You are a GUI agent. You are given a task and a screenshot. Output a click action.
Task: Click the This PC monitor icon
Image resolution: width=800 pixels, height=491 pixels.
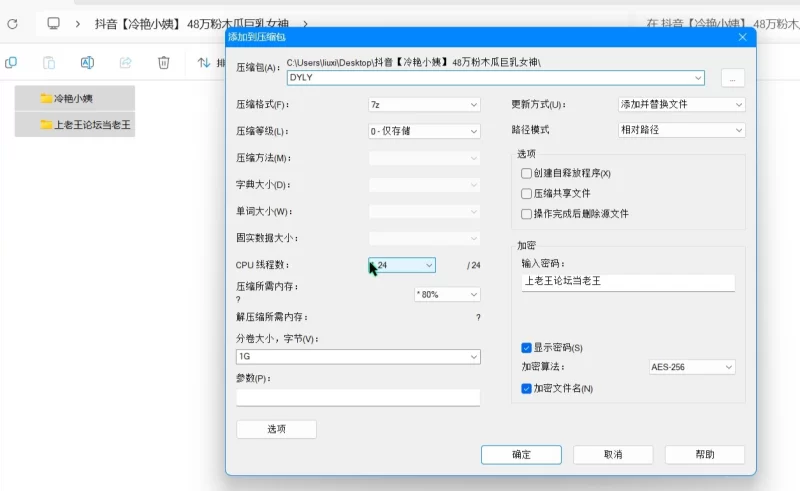click(x=54, y=23)
